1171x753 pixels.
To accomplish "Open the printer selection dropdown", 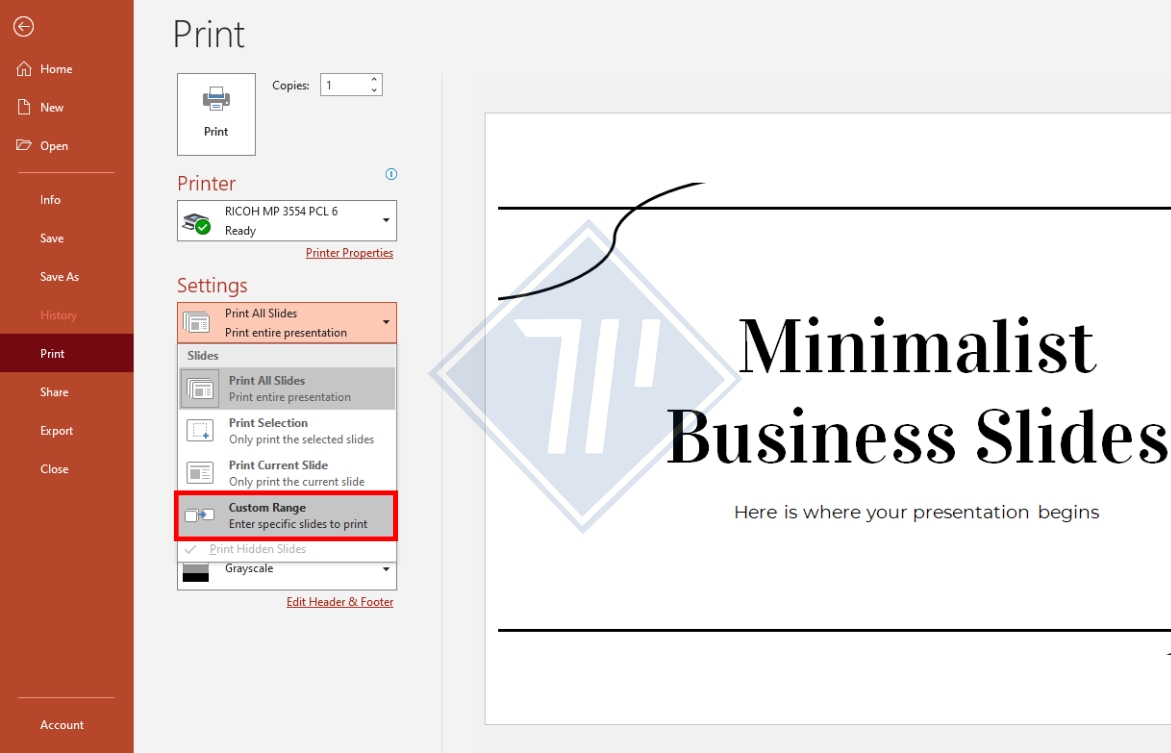I will (384, 220).
